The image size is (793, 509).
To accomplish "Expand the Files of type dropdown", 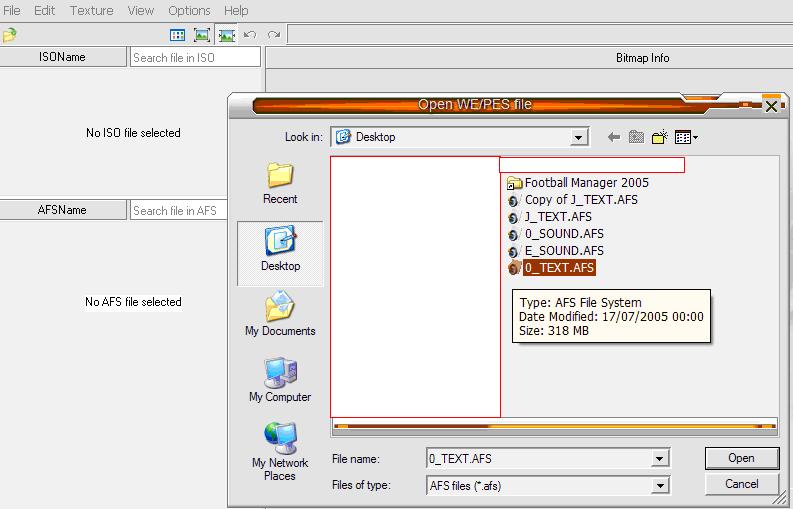I will point(659,485).
